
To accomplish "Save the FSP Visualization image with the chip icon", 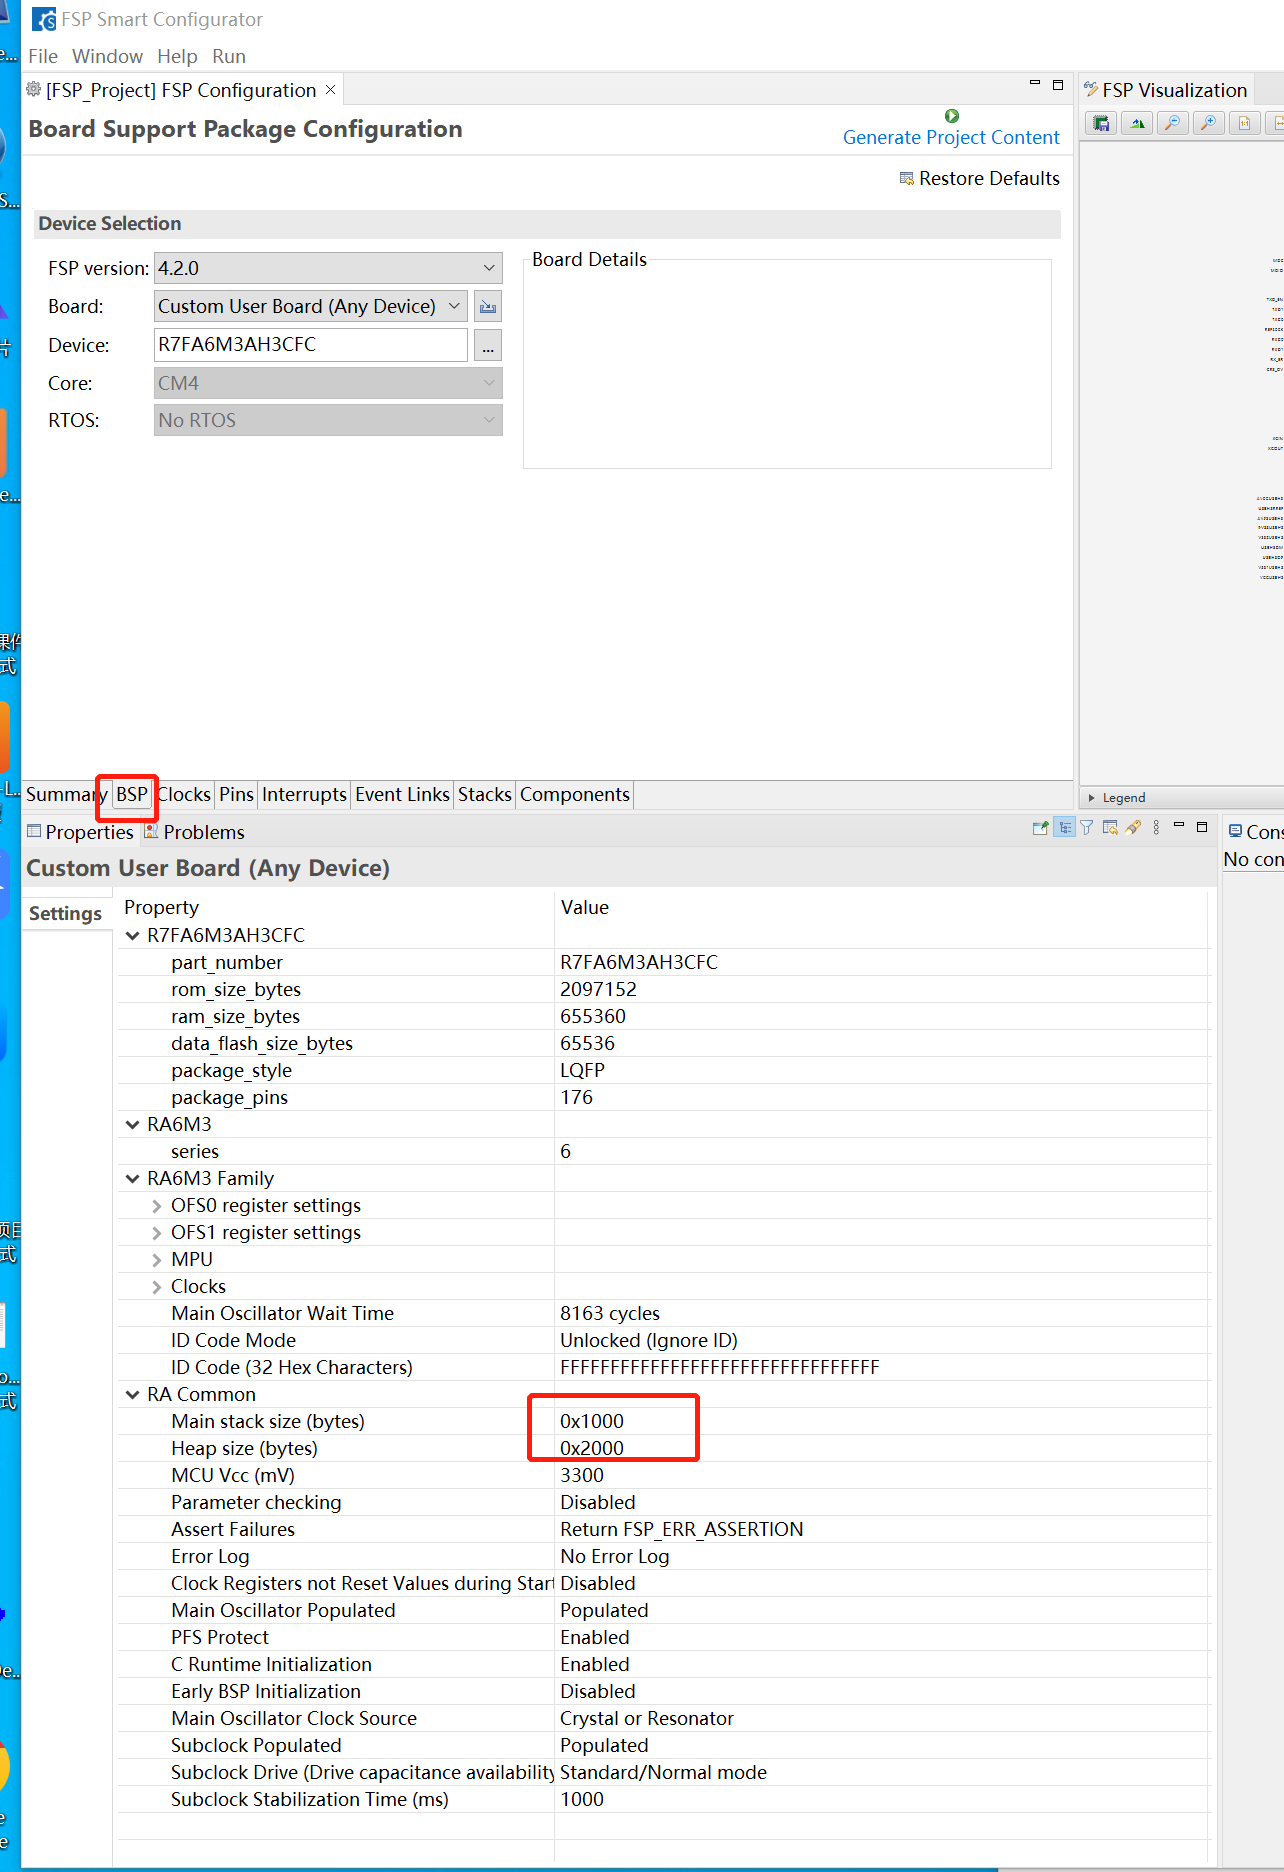I will click(x=1101, y=123).
